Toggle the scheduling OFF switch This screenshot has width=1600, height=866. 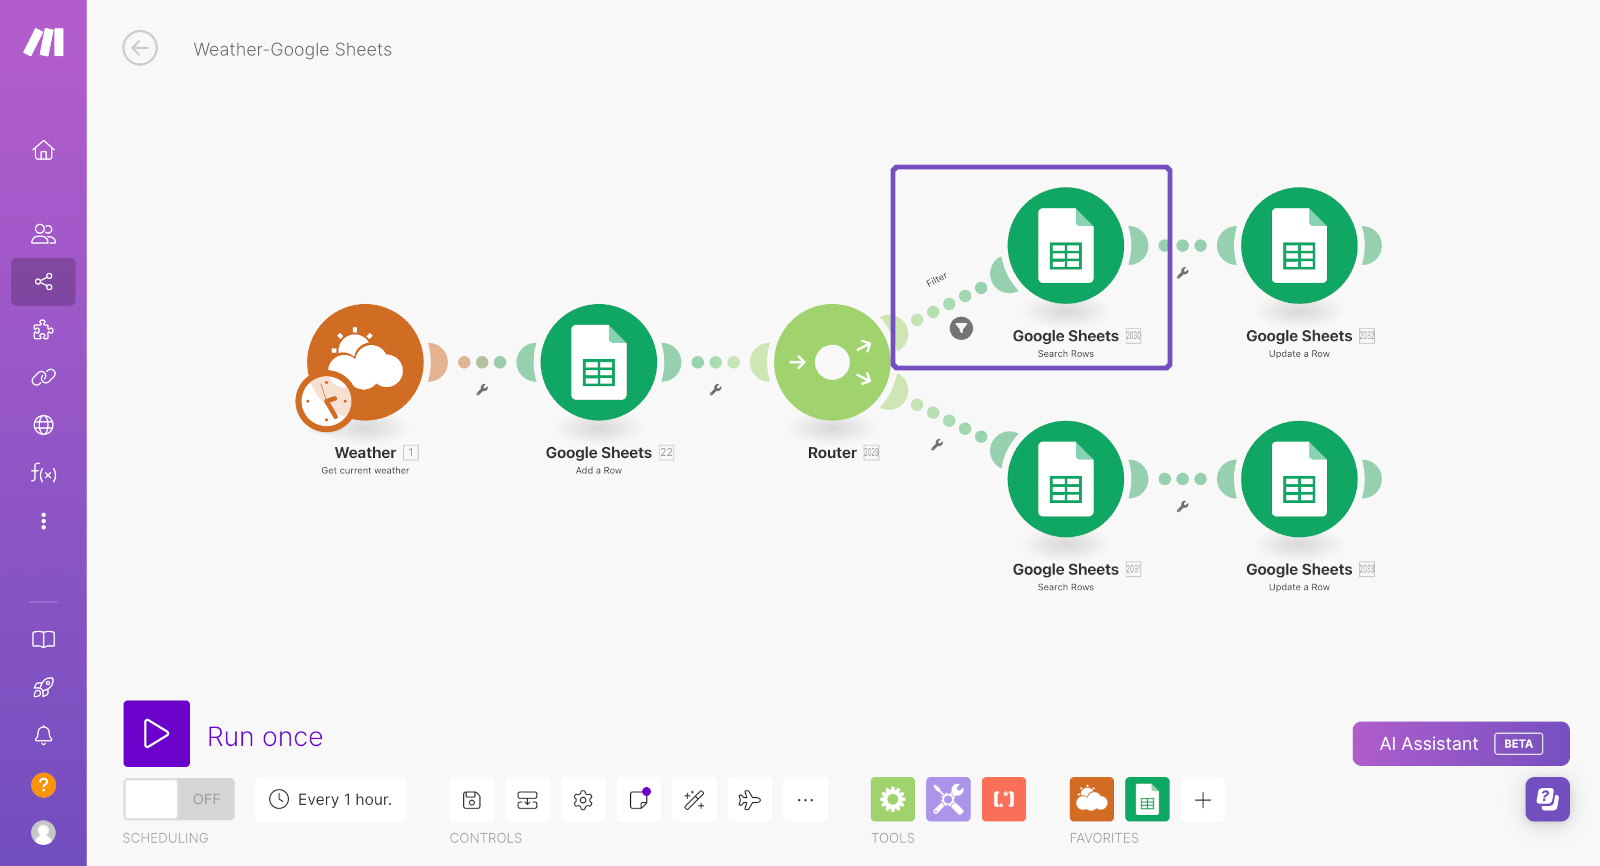pyautogui.click(x=179, y=800)
